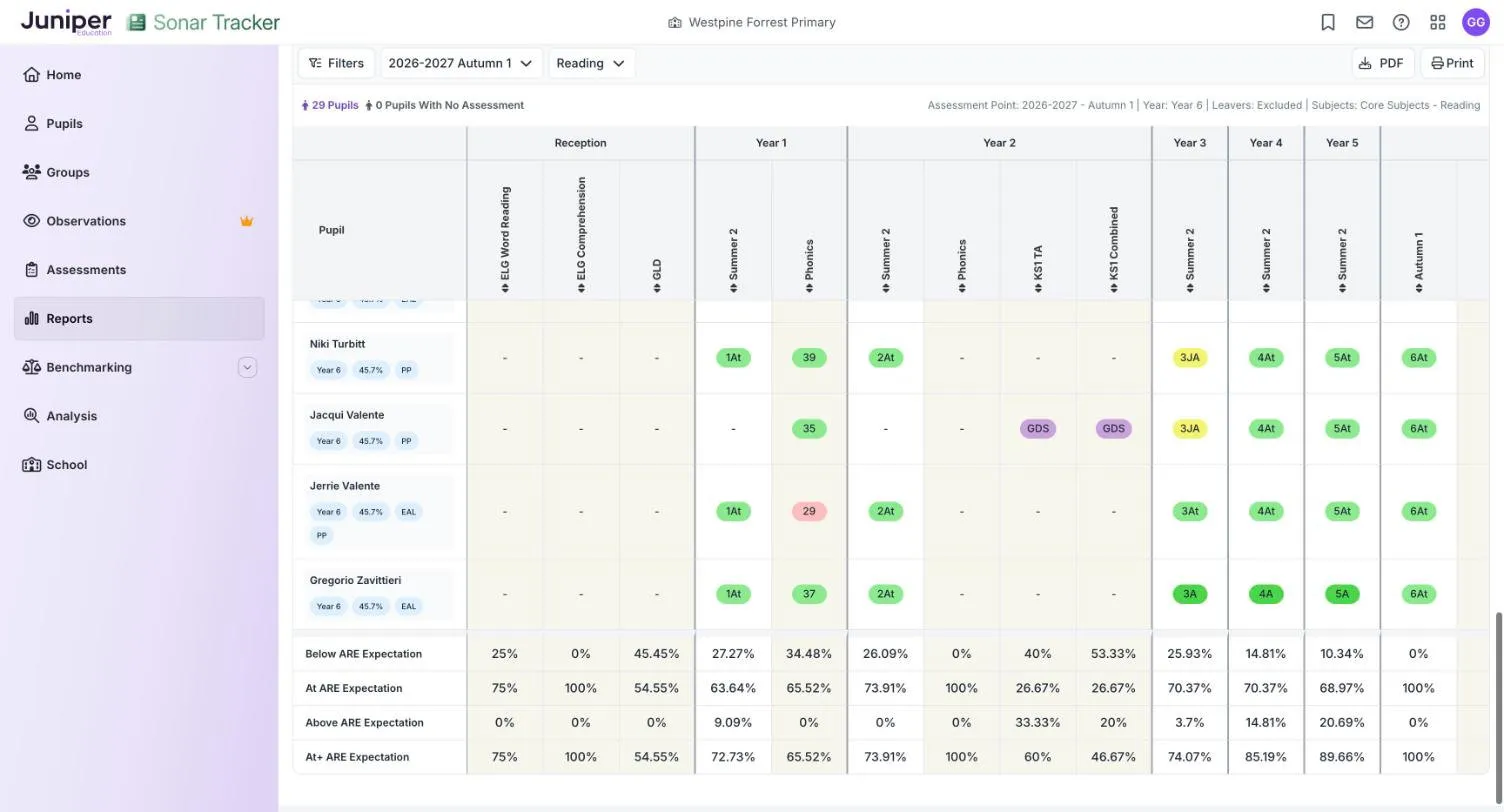
Task: Sort by Autumn 1 column arrows
Action: coord(1418,288)
